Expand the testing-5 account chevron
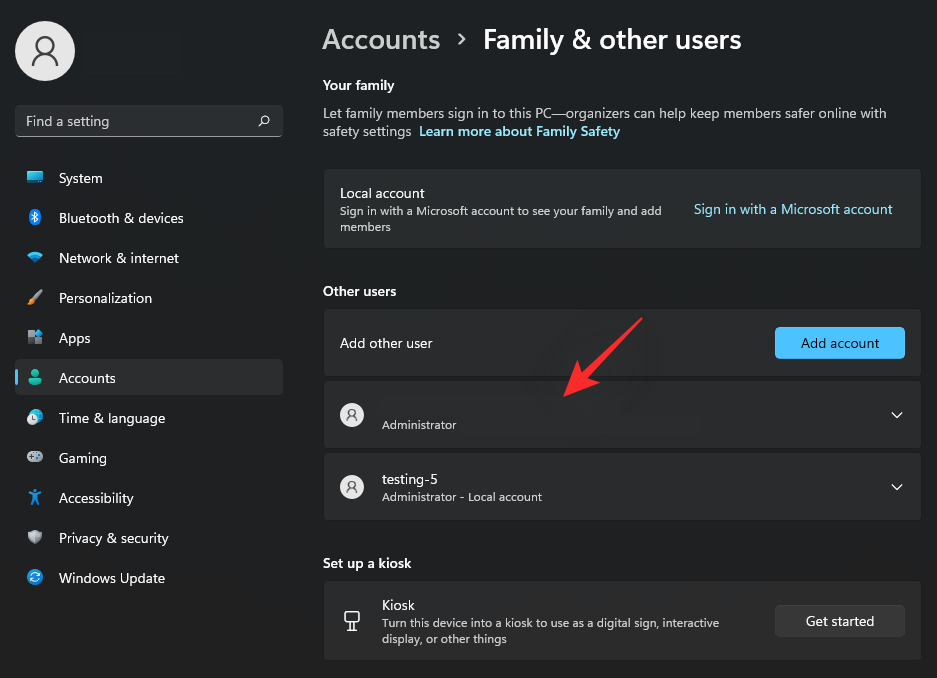 click(896, 487)
